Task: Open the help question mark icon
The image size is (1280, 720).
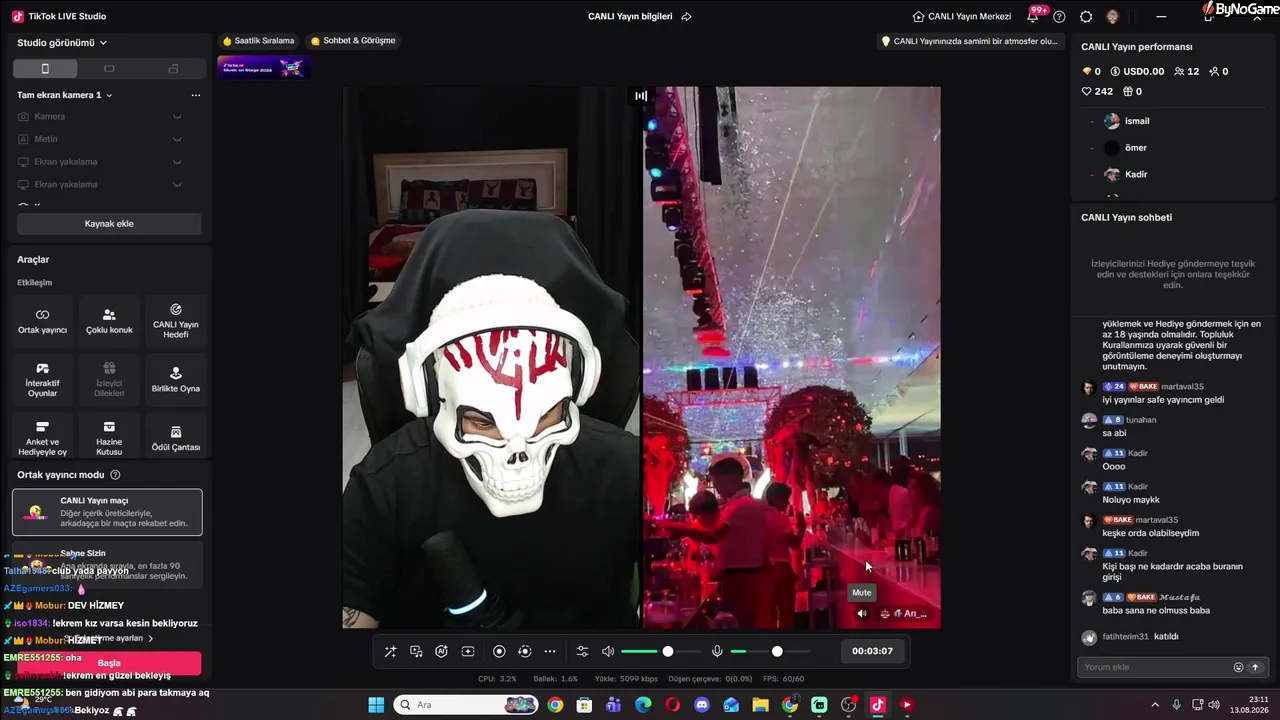Action: point(1059,16)
